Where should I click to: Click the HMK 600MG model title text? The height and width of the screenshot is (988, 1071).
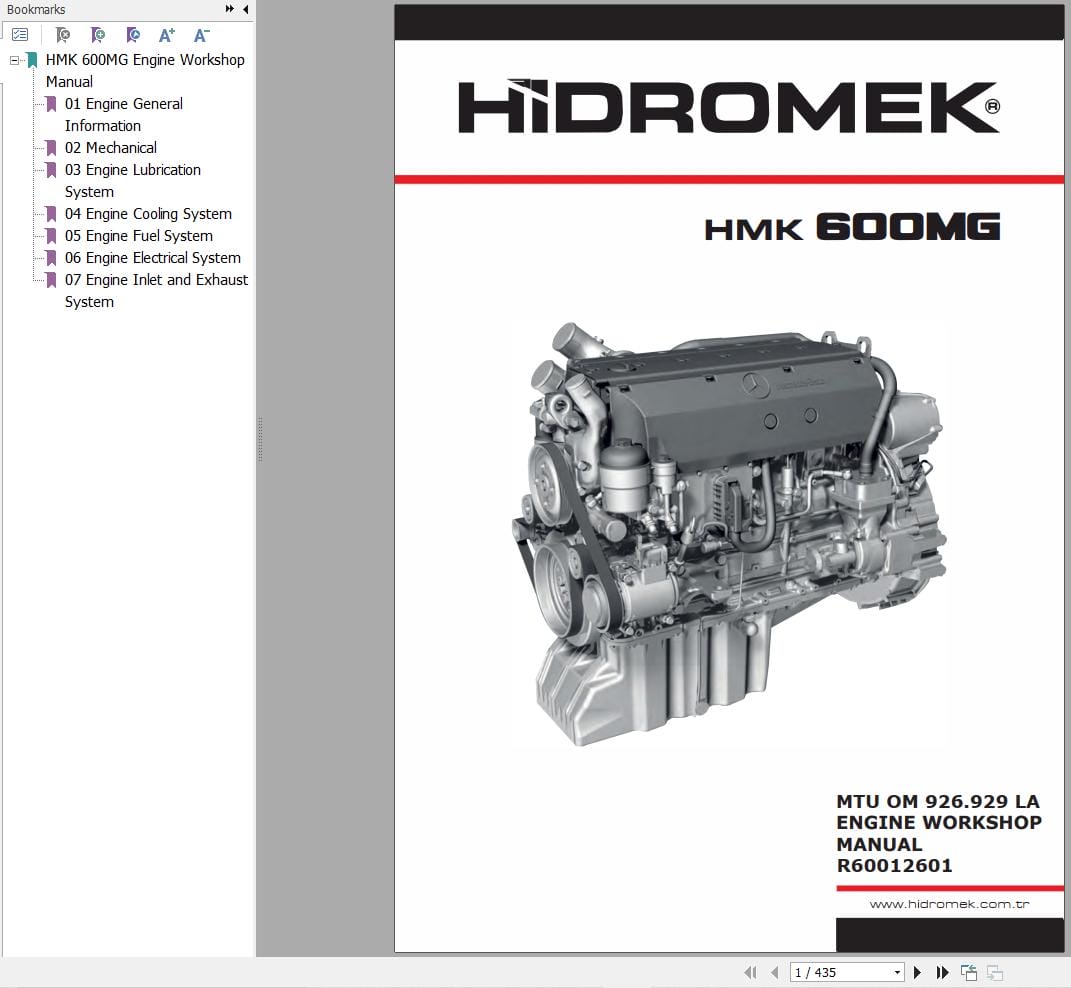click(852, 228)
